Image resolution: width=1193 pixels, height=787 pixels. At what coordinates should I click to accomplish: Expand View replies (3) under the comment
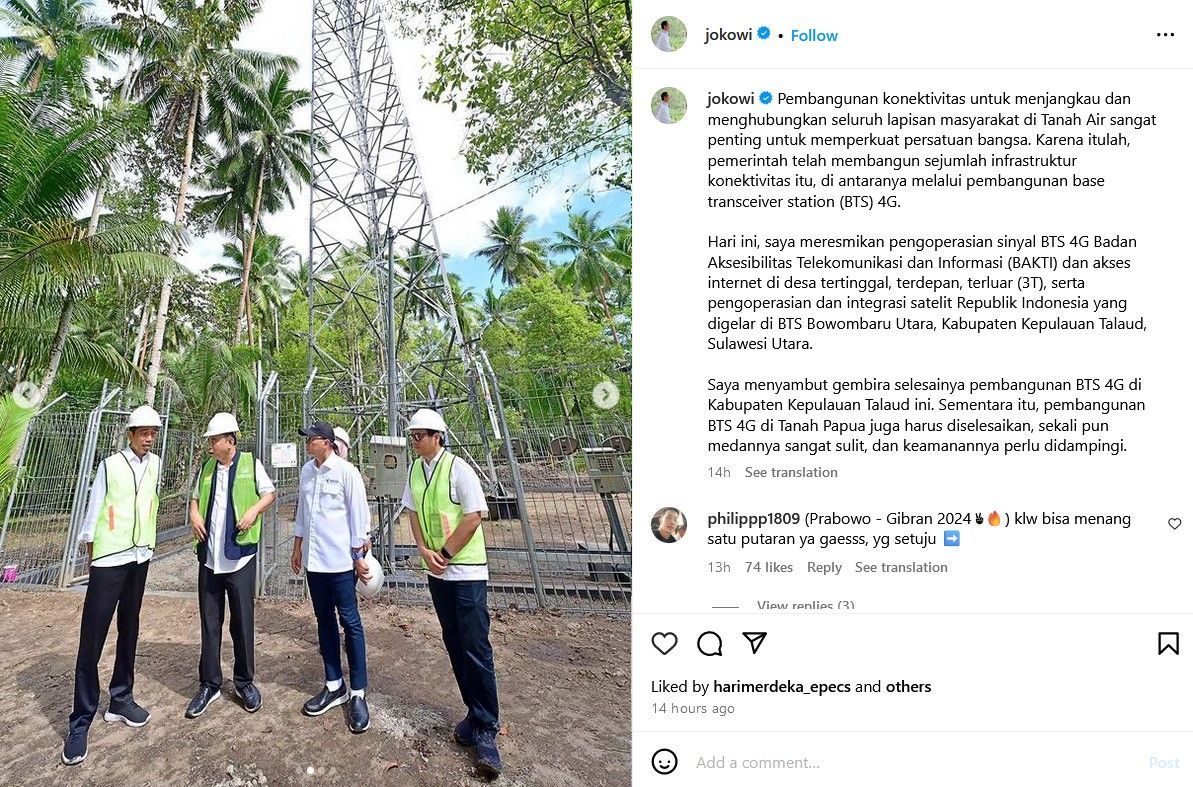pos(805,606)
